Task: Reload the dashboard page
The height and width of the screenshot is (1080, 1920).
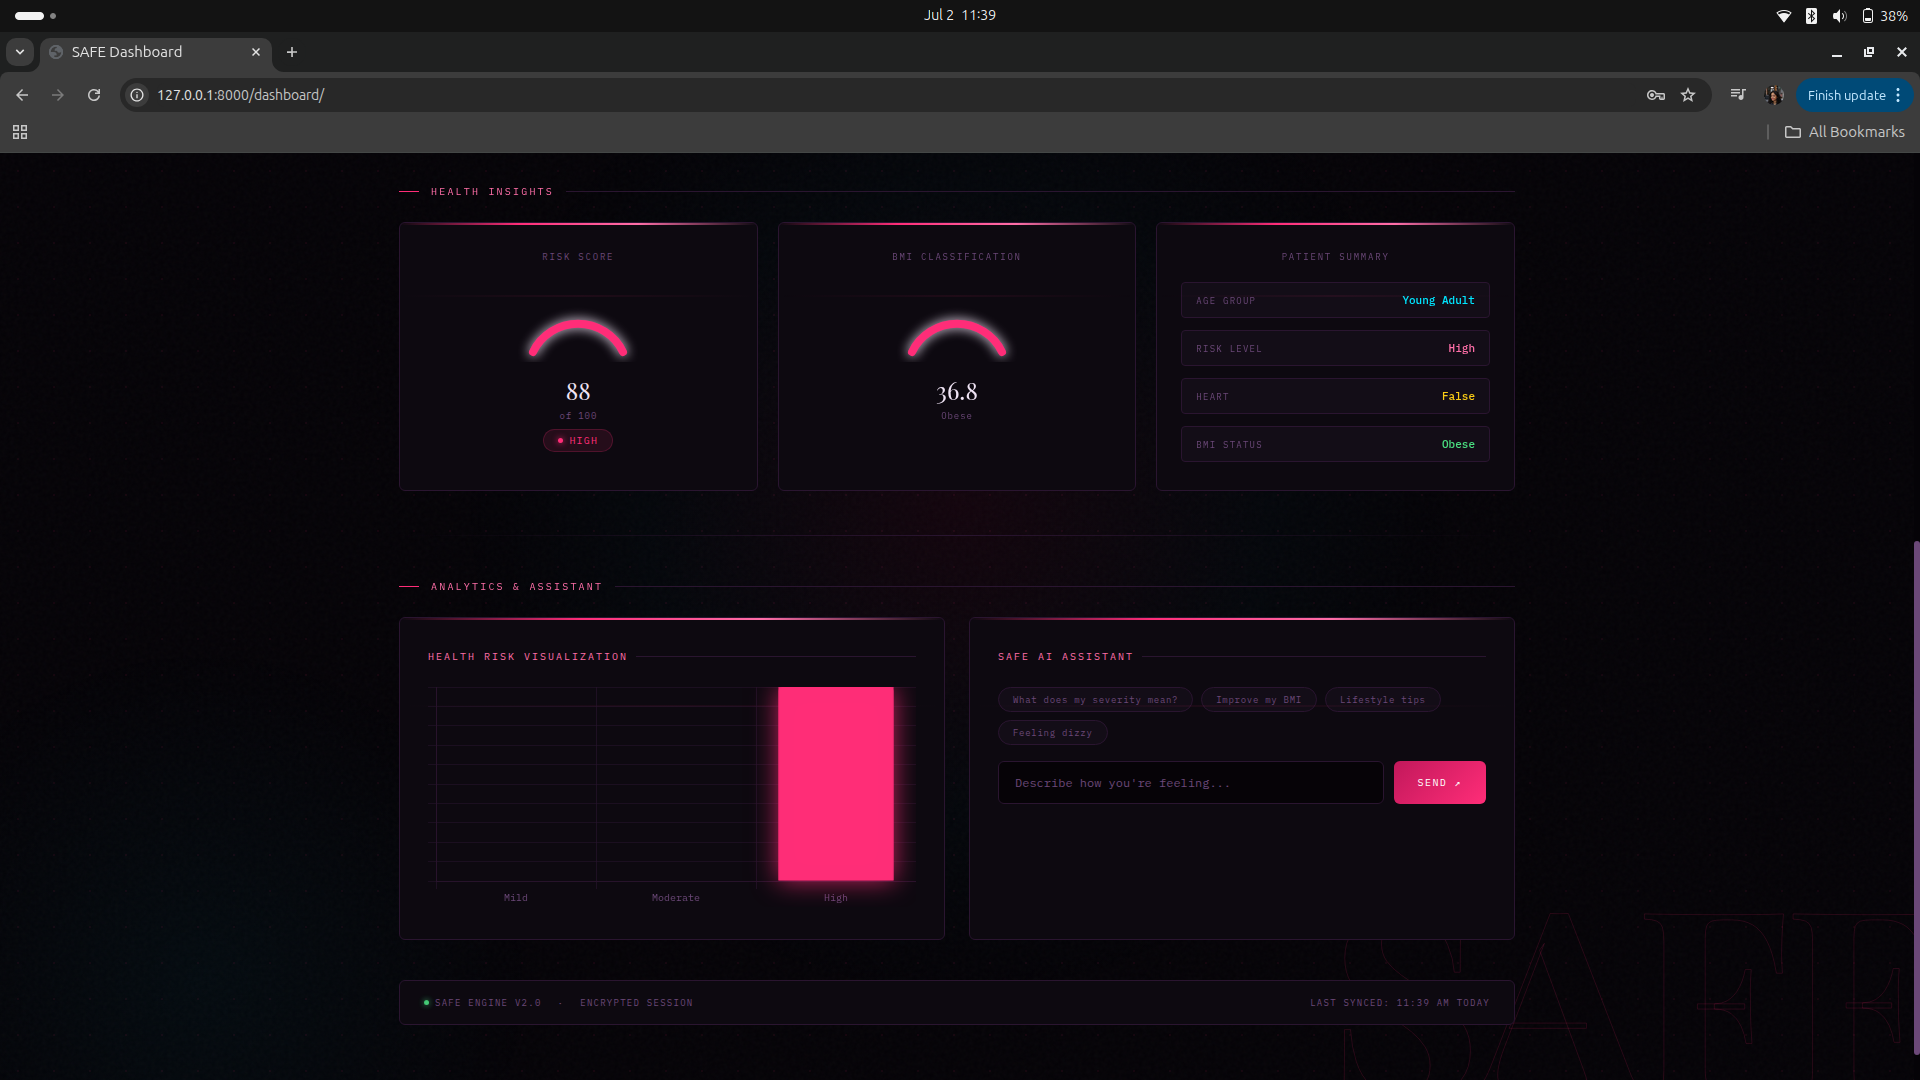Action: 94,95
